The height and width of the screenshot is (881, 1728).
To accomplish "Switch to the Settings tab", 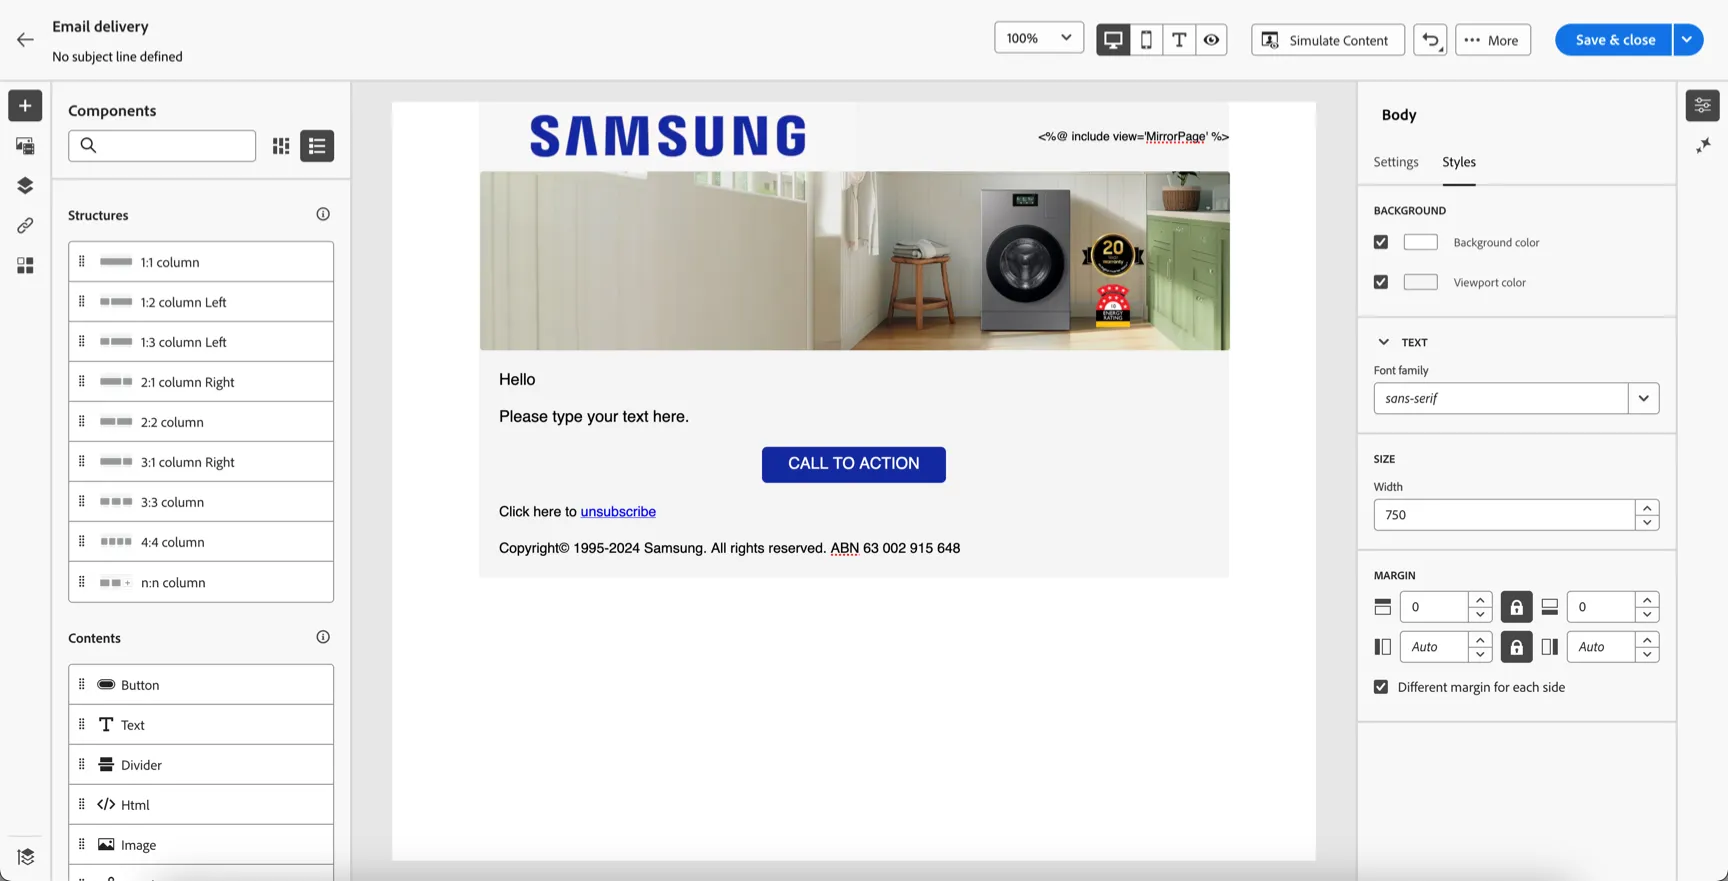I will 1396,162.
